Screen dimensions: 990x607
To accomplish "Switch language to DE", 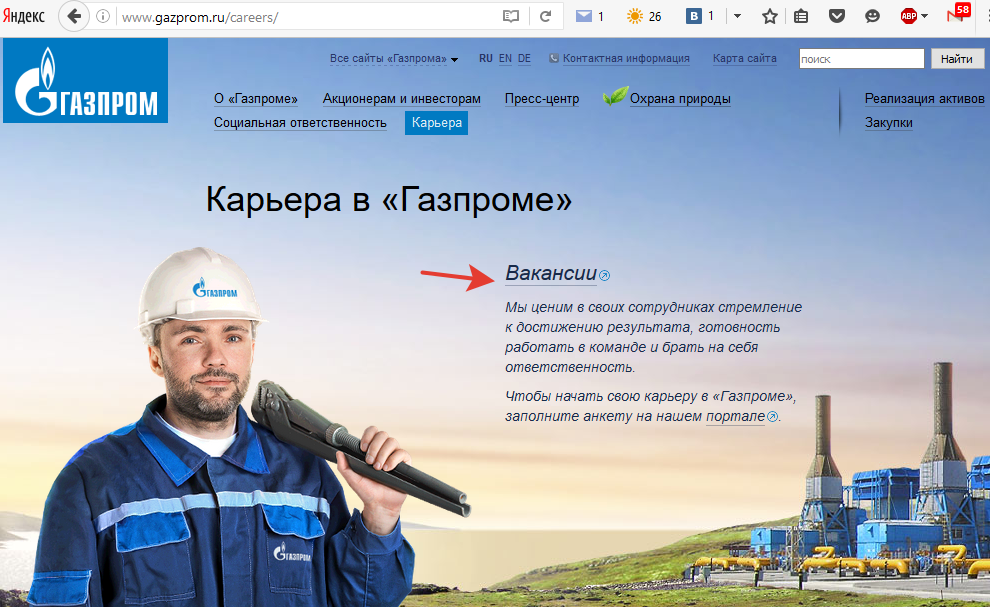I will pos(524,58).
